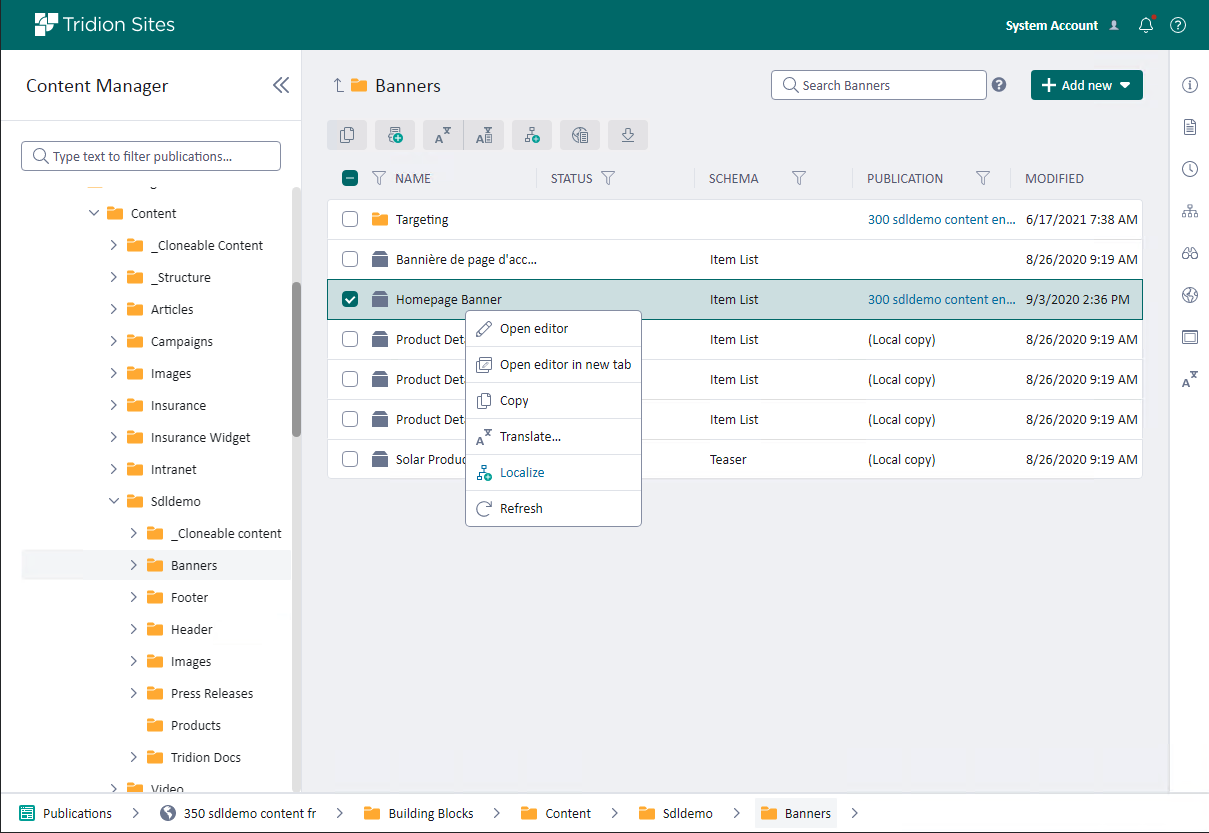Collapse the Sdldemo folder in tree
The image size is (1209, 833).
click(x=114, y=501)
